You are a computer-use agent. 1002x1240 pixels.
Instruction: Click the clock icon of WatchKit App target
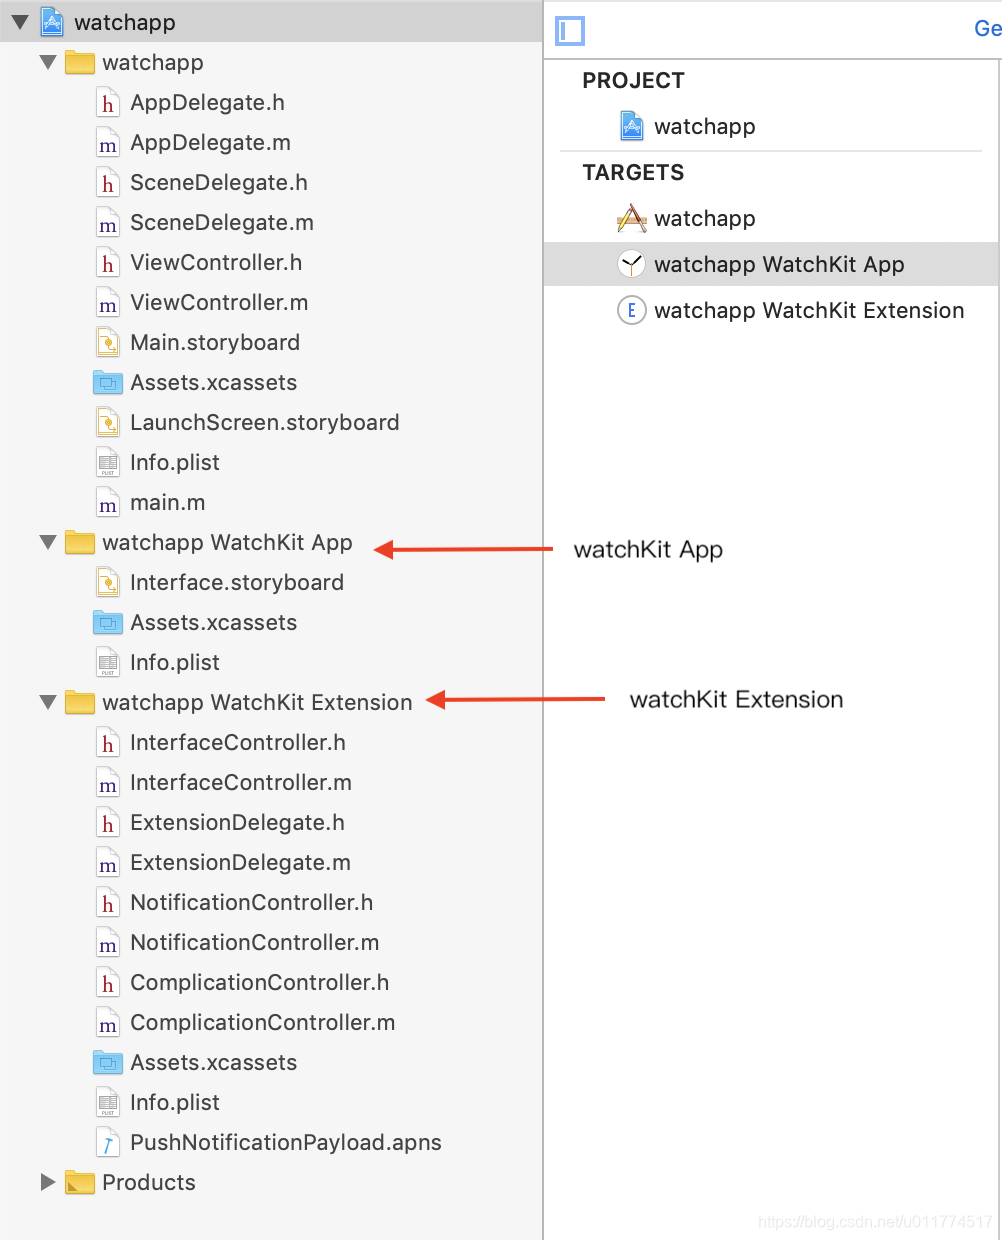click(631, 264)
